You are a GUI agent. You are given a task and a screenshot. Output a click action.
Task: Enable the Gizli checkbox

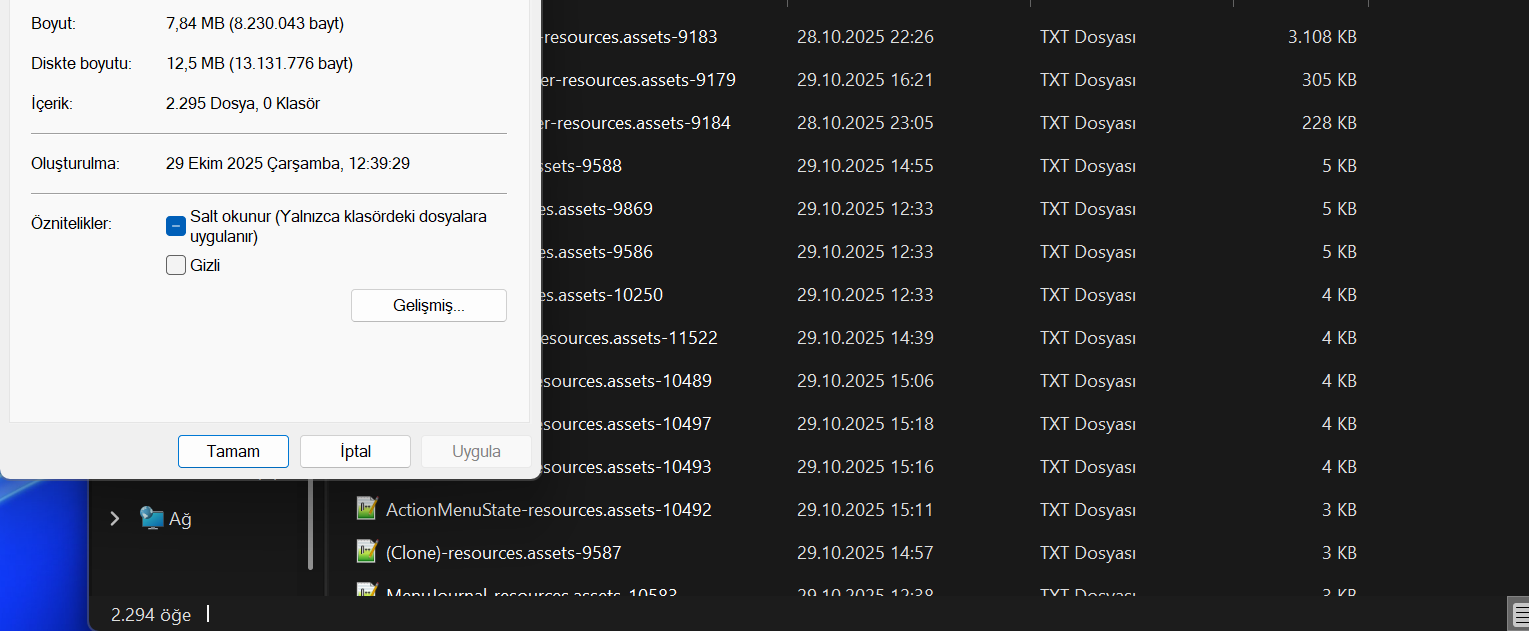pyautogui.click(x=176, y=265)
